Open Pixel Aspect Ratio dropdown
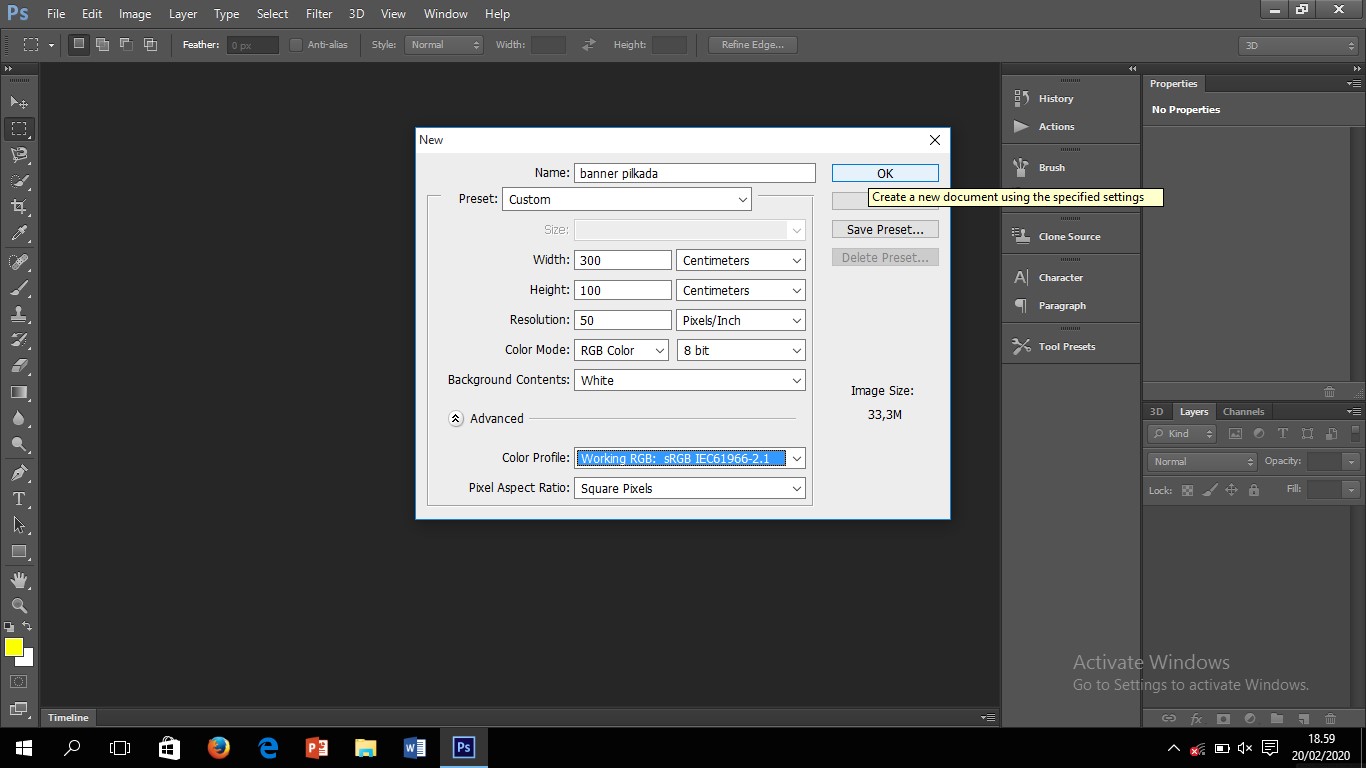The height and width of the screenshot is (768, 1366). coord(690,488)
